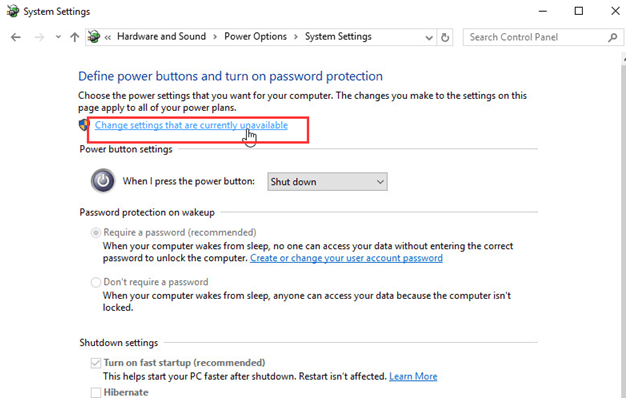Screen dimensions: 628x400
Task: Click the Search Control Panel field
Action: [x=535, y=37]
